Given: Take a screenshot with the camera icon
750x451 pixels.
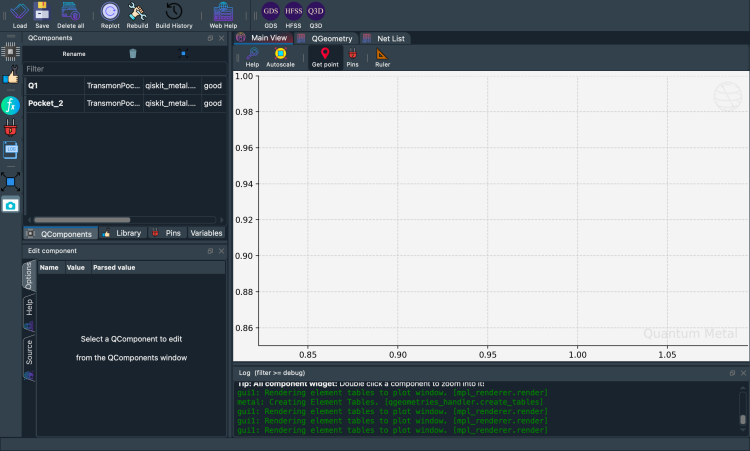Looking at the screenshot, I should 11,205.
